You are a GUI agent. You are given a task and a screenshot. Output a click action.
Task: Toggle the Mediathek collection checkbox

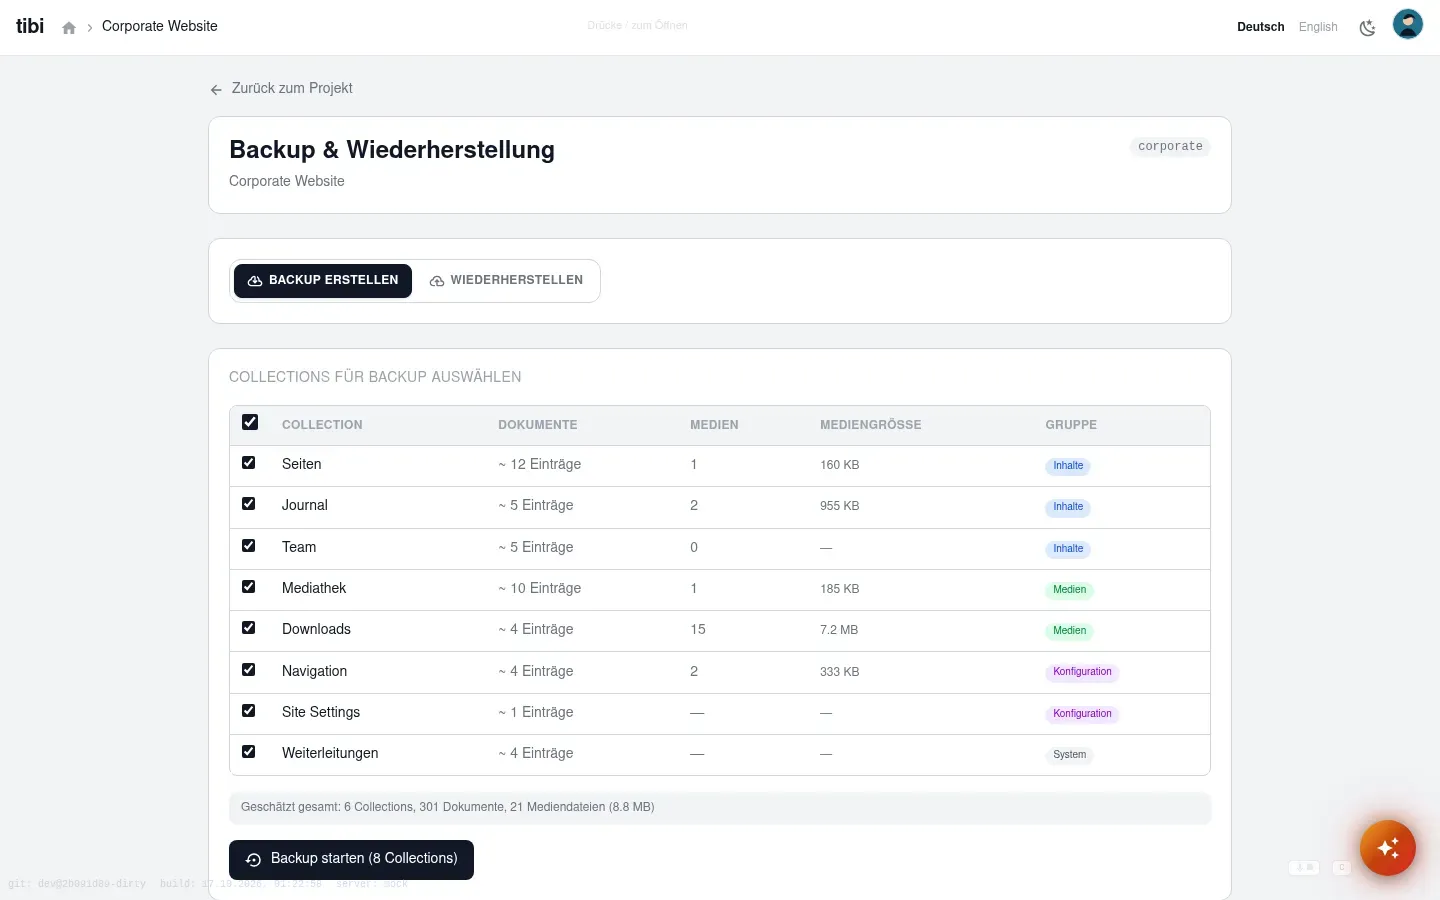(249, 587)
